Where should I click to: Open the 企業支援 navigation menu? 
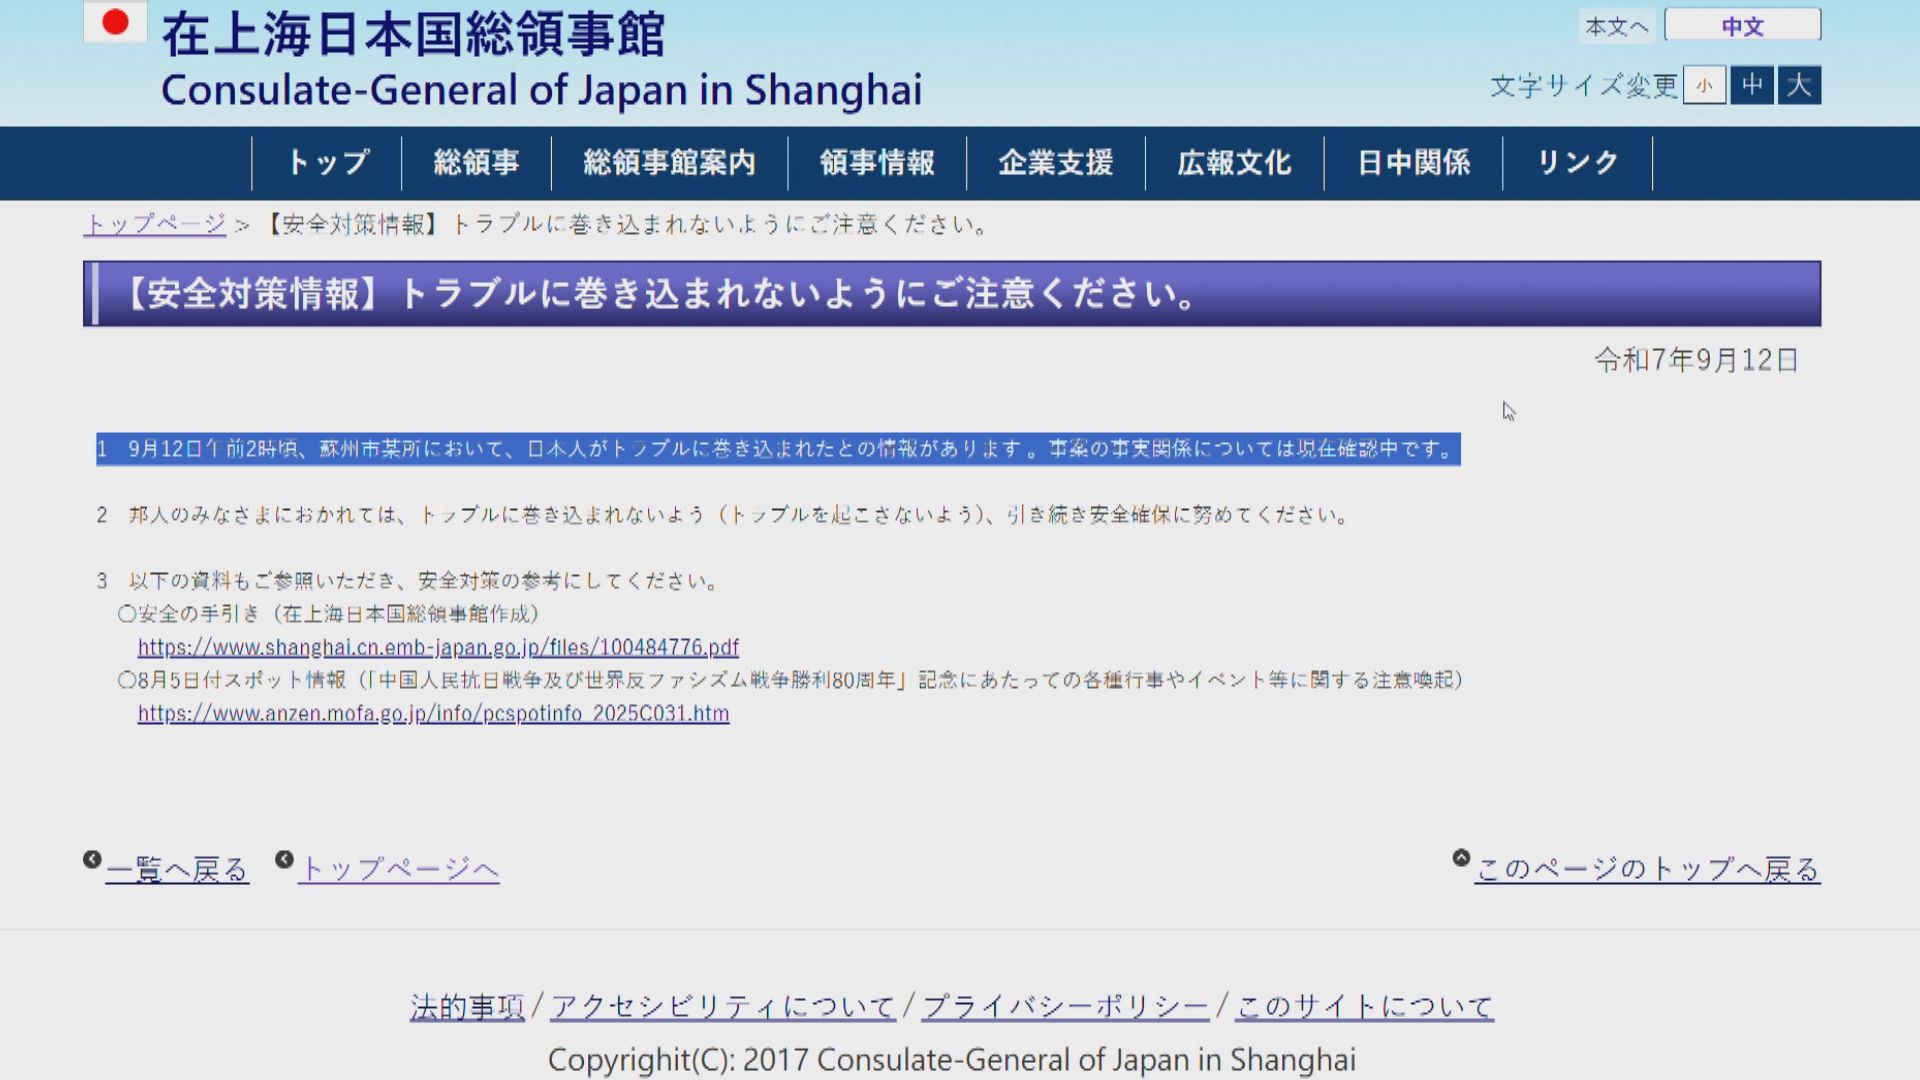1055,162
